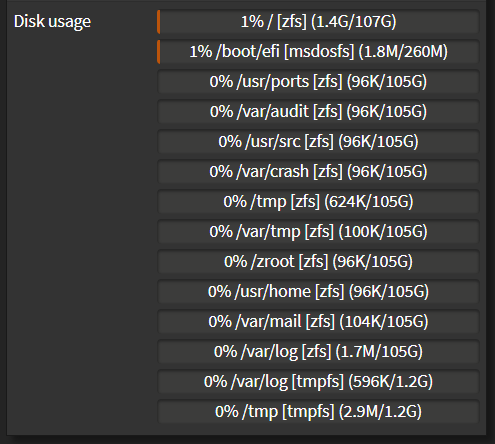Click the 1.8M/260M size text
Image resolution: width=495 pixels, height=444 pixels.
pyautogui.click(x=403, y=52)
